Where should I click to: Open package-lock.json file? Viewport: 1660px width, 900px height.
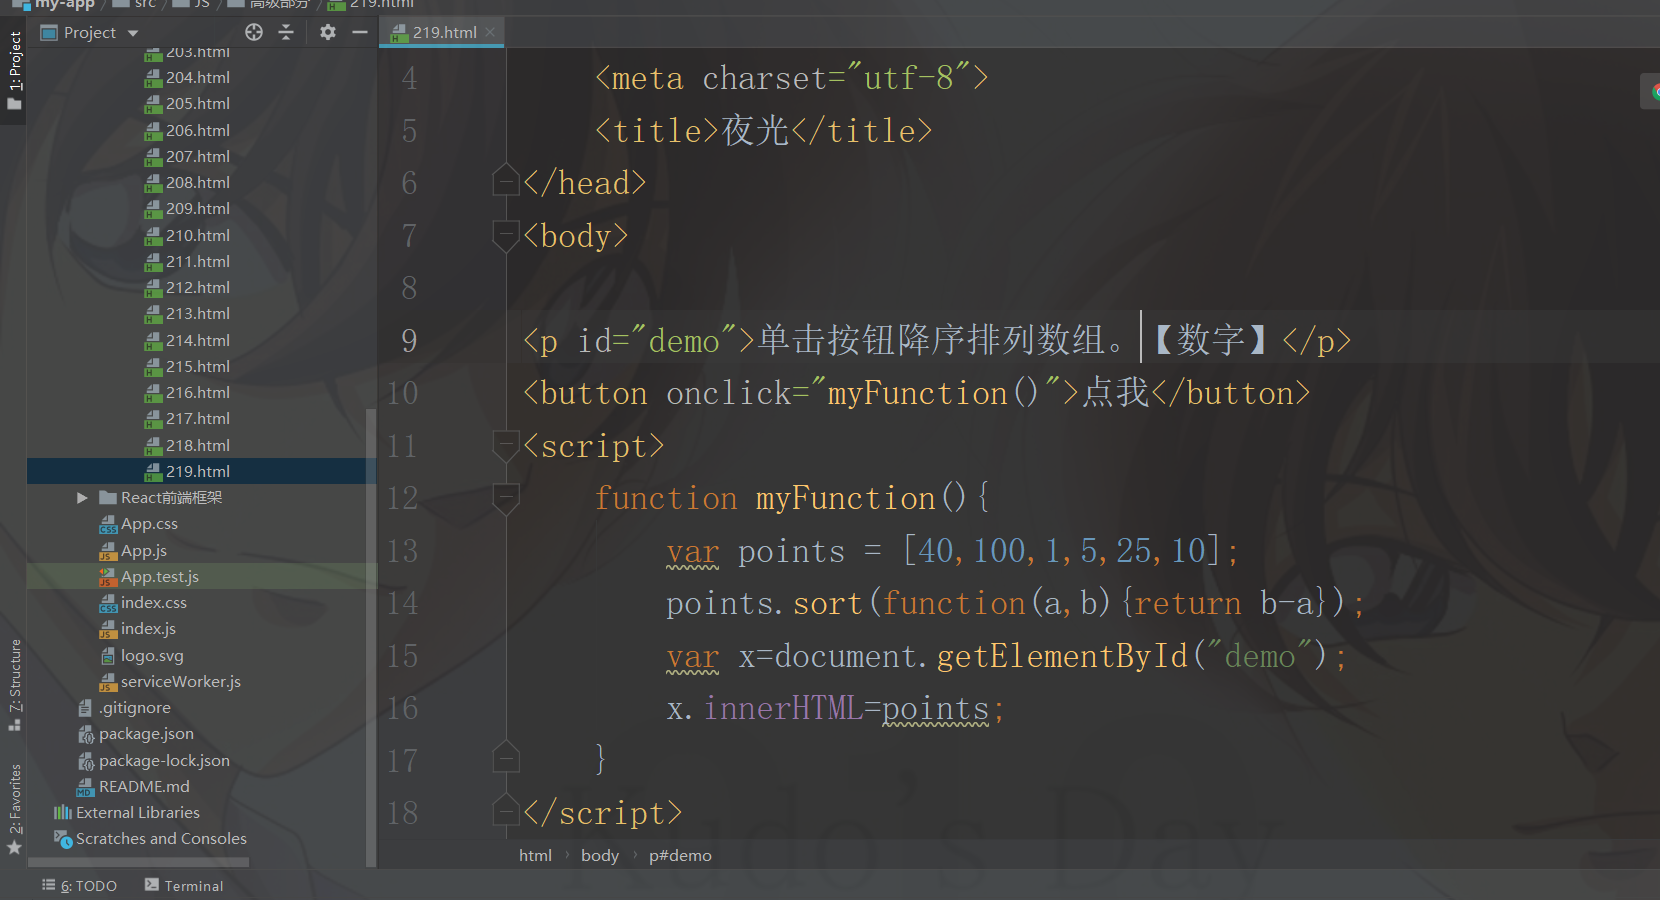(x=154, y=761)
